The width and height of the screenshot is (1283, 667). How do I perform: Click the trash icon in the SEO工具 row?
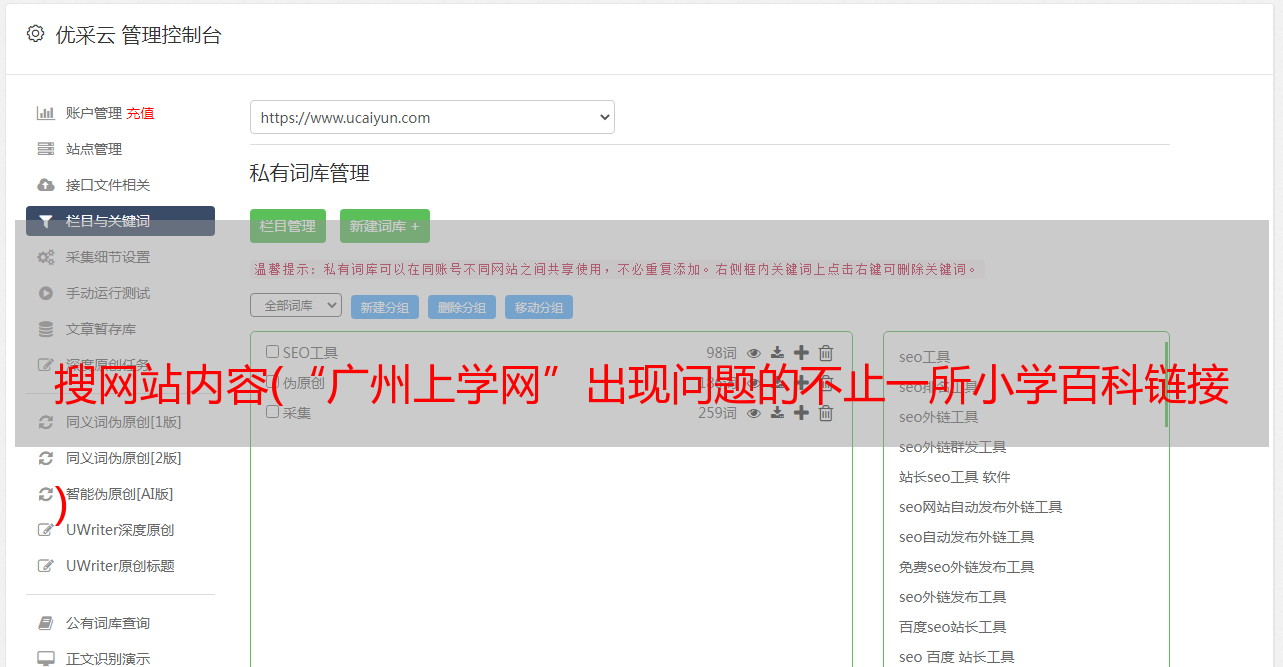(x=825, y=352)
